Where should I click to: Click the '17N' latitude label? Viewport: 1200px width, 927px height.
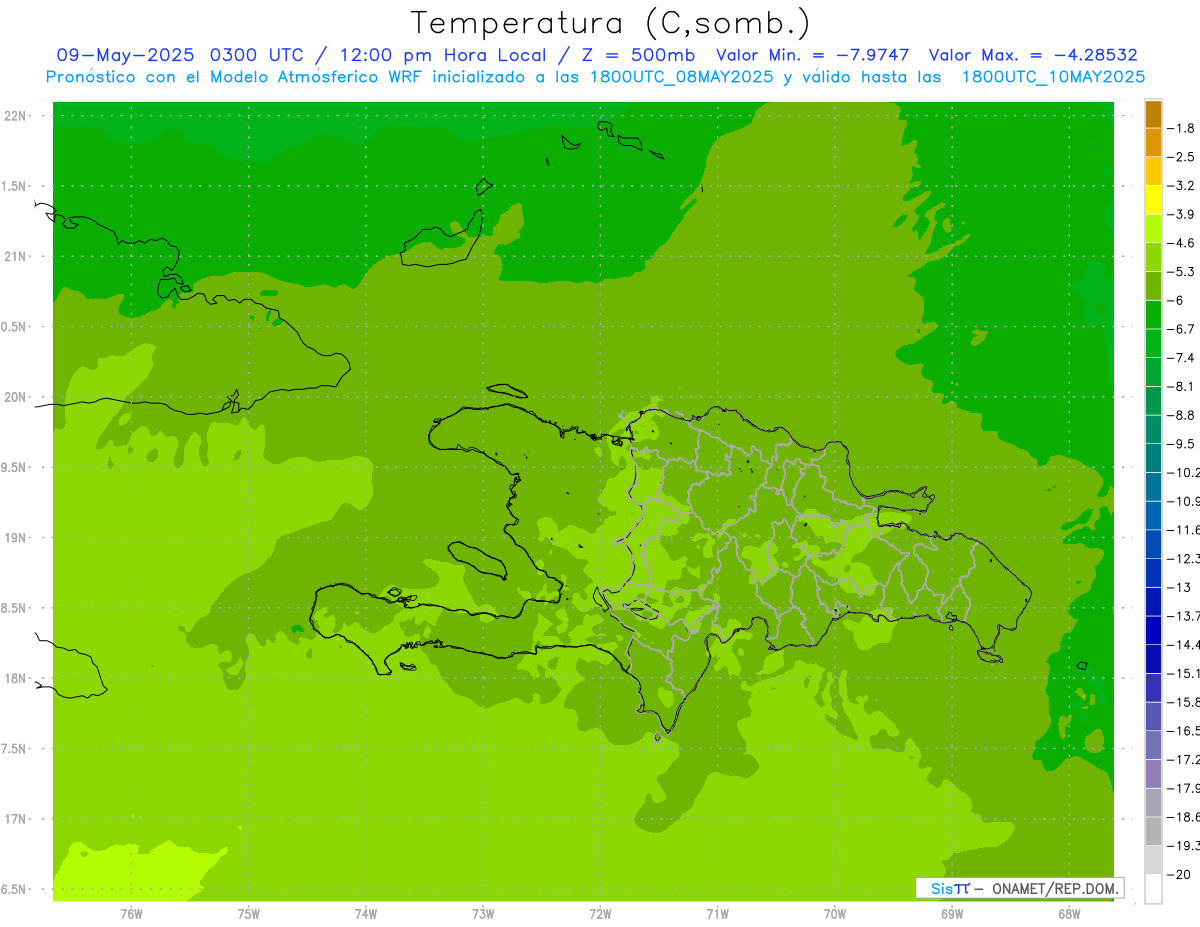17,819
